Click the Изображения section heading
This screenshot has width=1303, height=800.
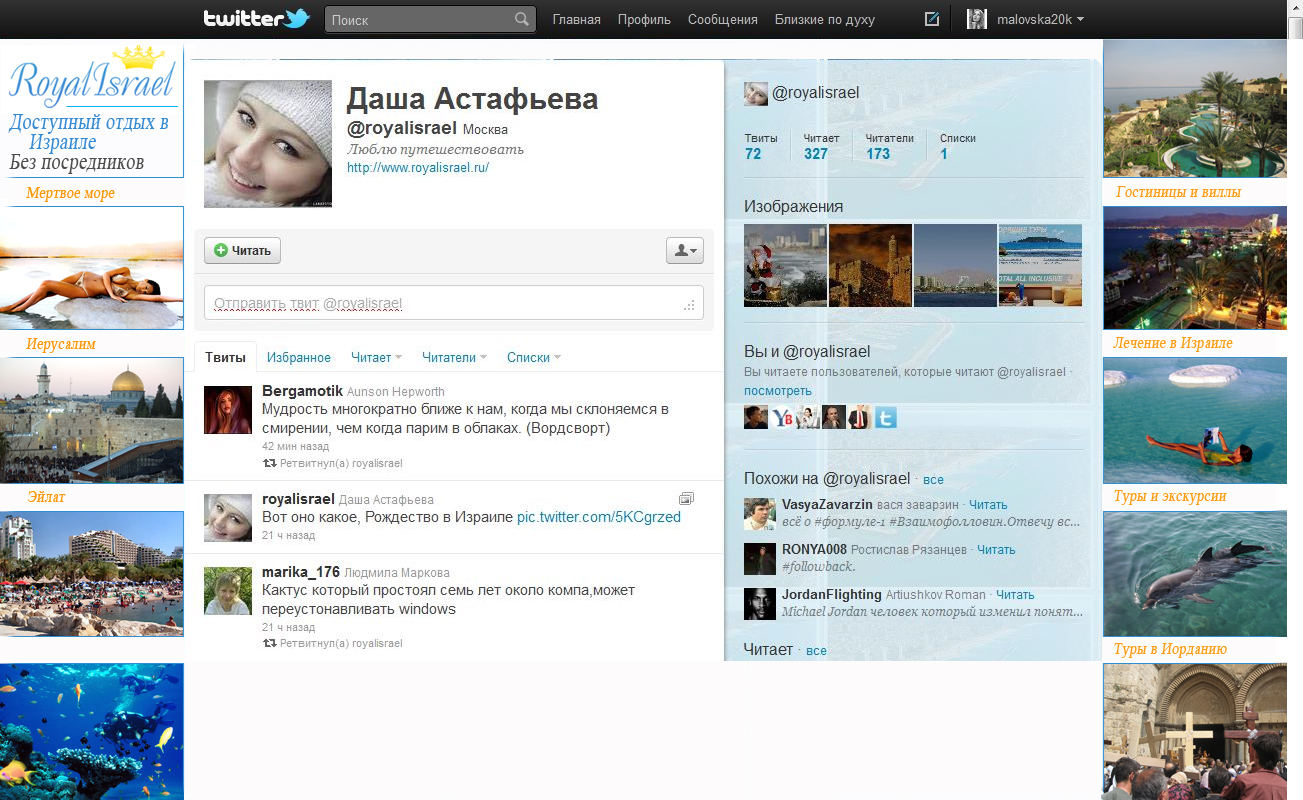pyautogui.click(x=793, y=206)
